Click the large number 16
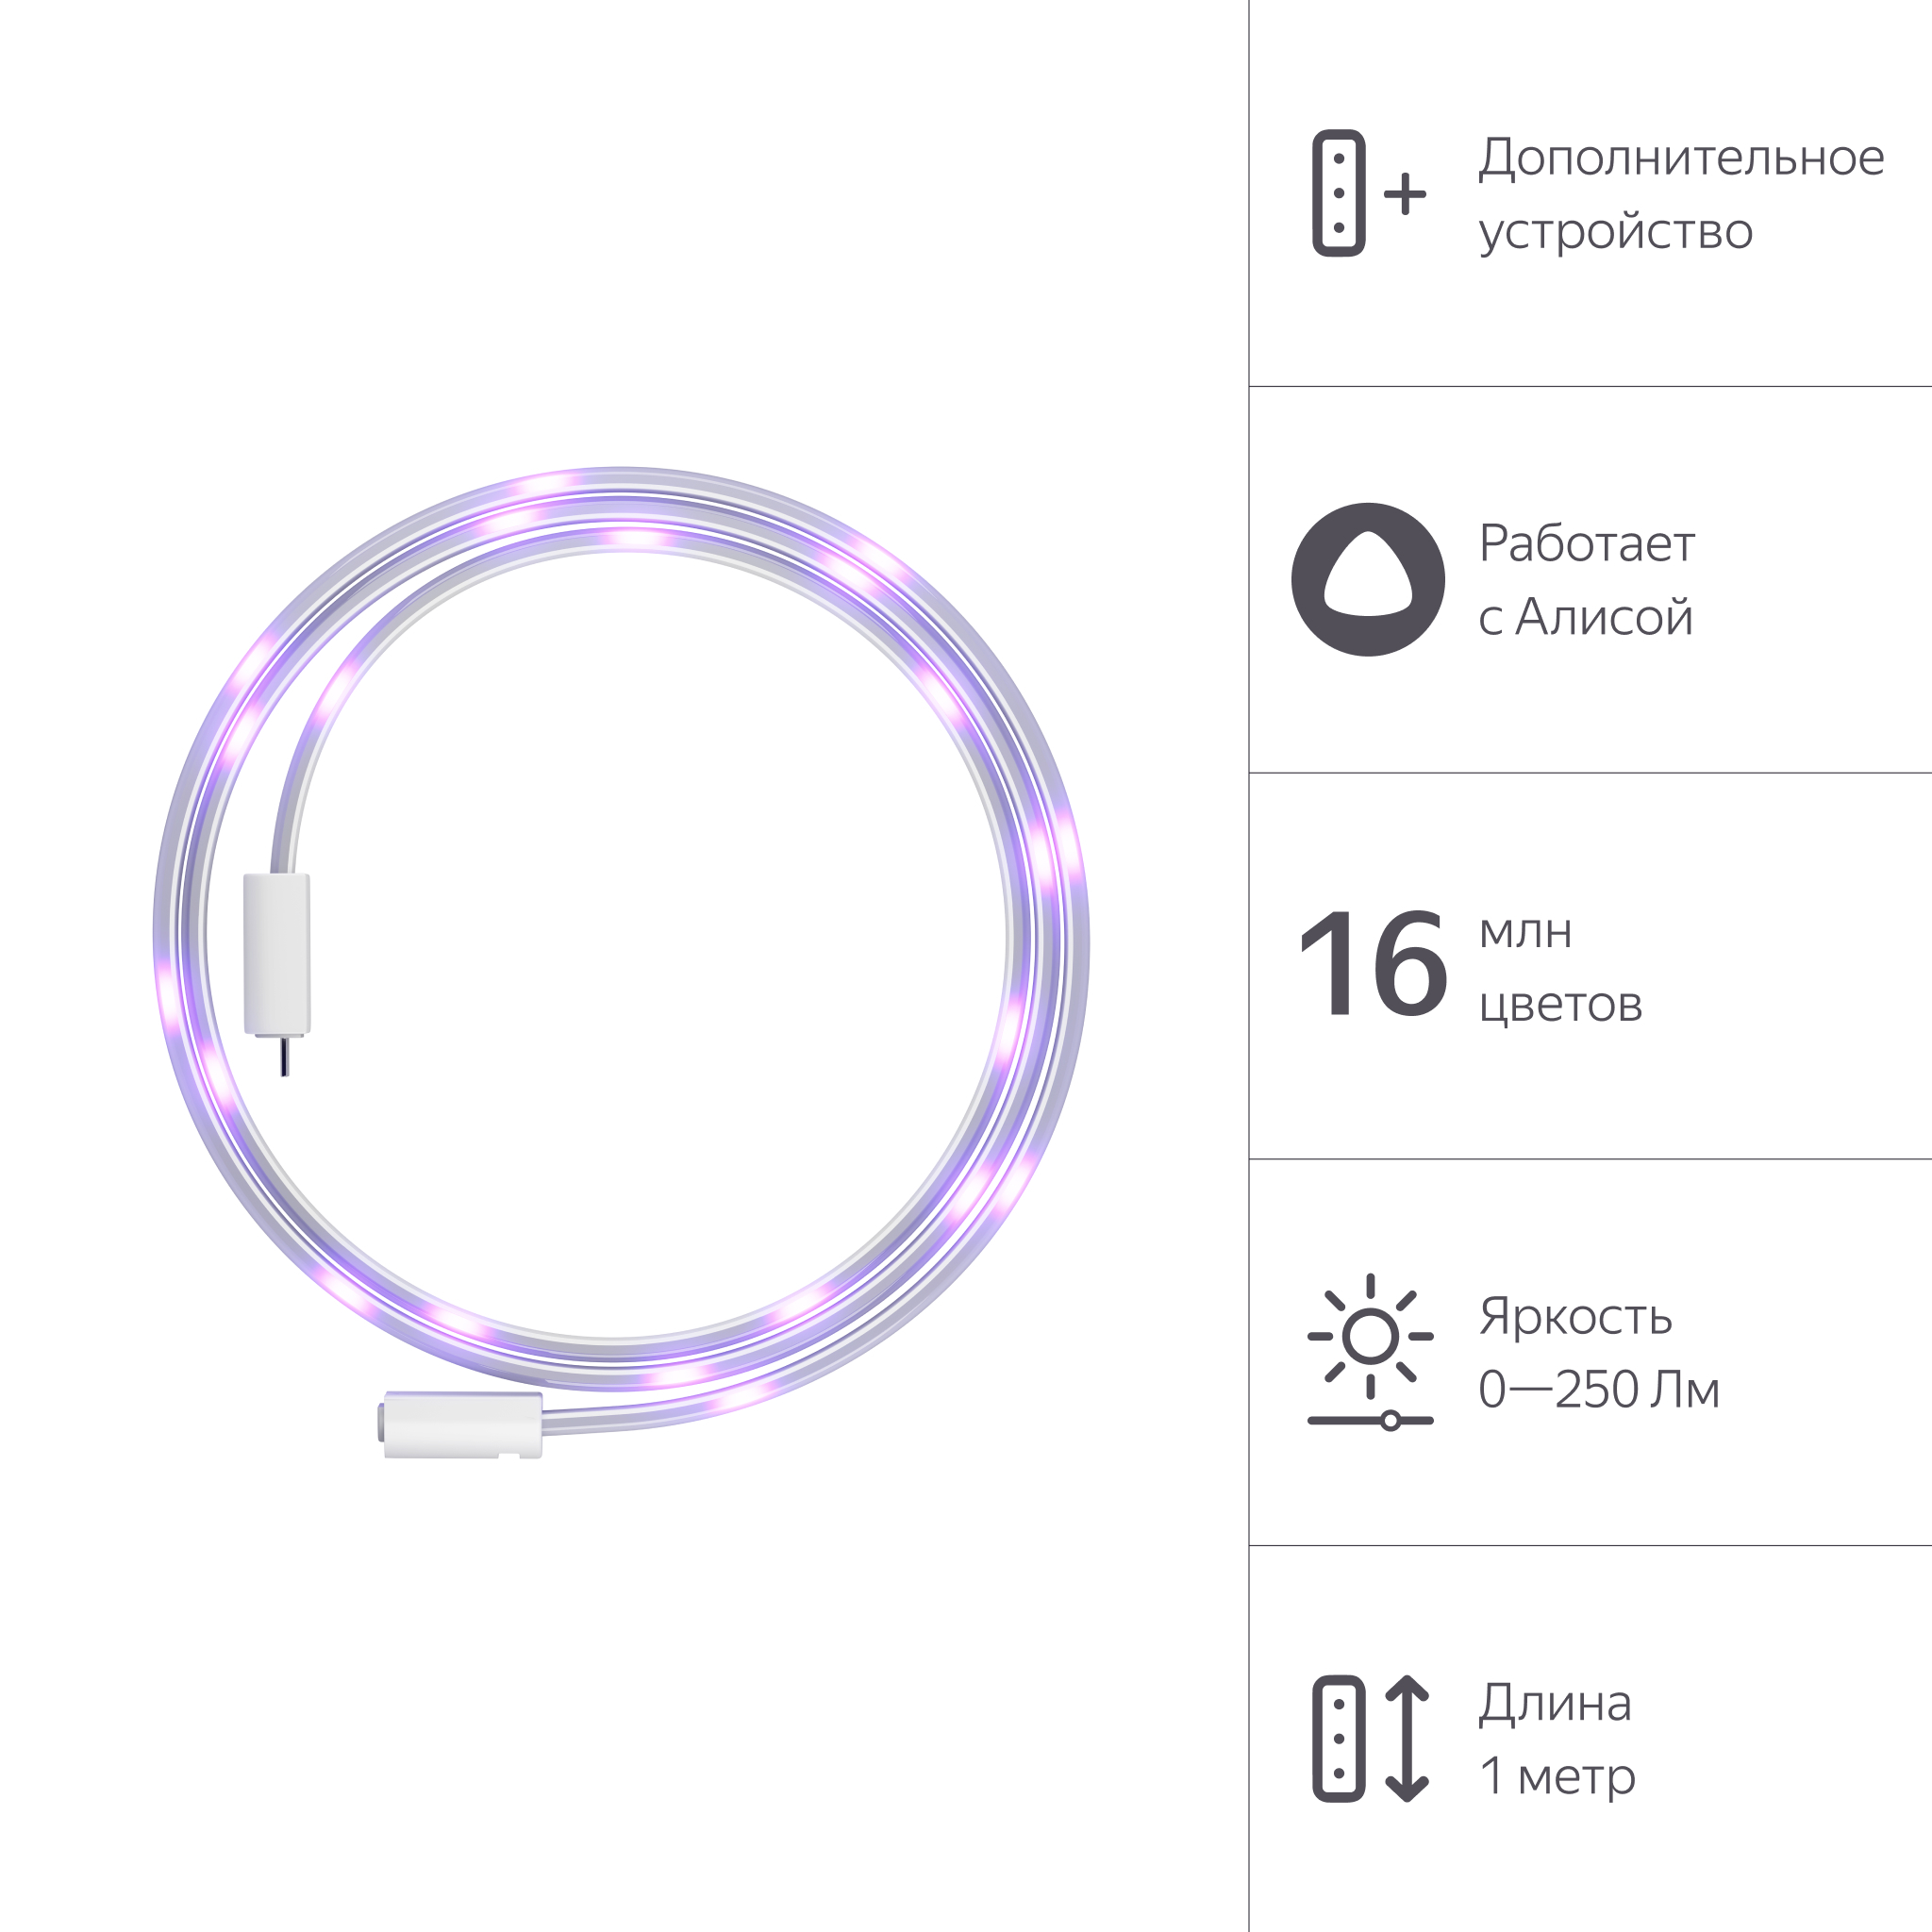 click(x=1373, y=963)
